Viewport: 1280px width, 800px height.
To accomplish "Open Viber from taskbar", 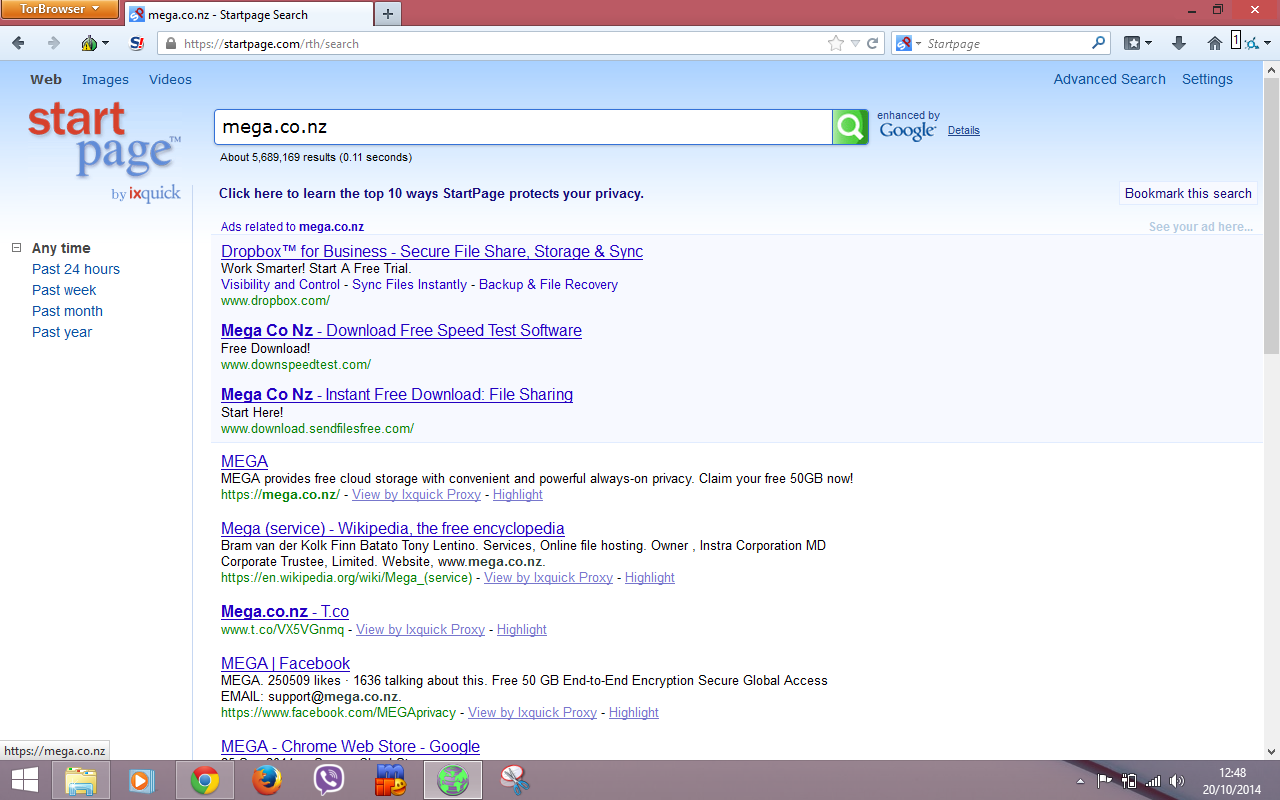I will pyautogui.click(x=329, y=780).
